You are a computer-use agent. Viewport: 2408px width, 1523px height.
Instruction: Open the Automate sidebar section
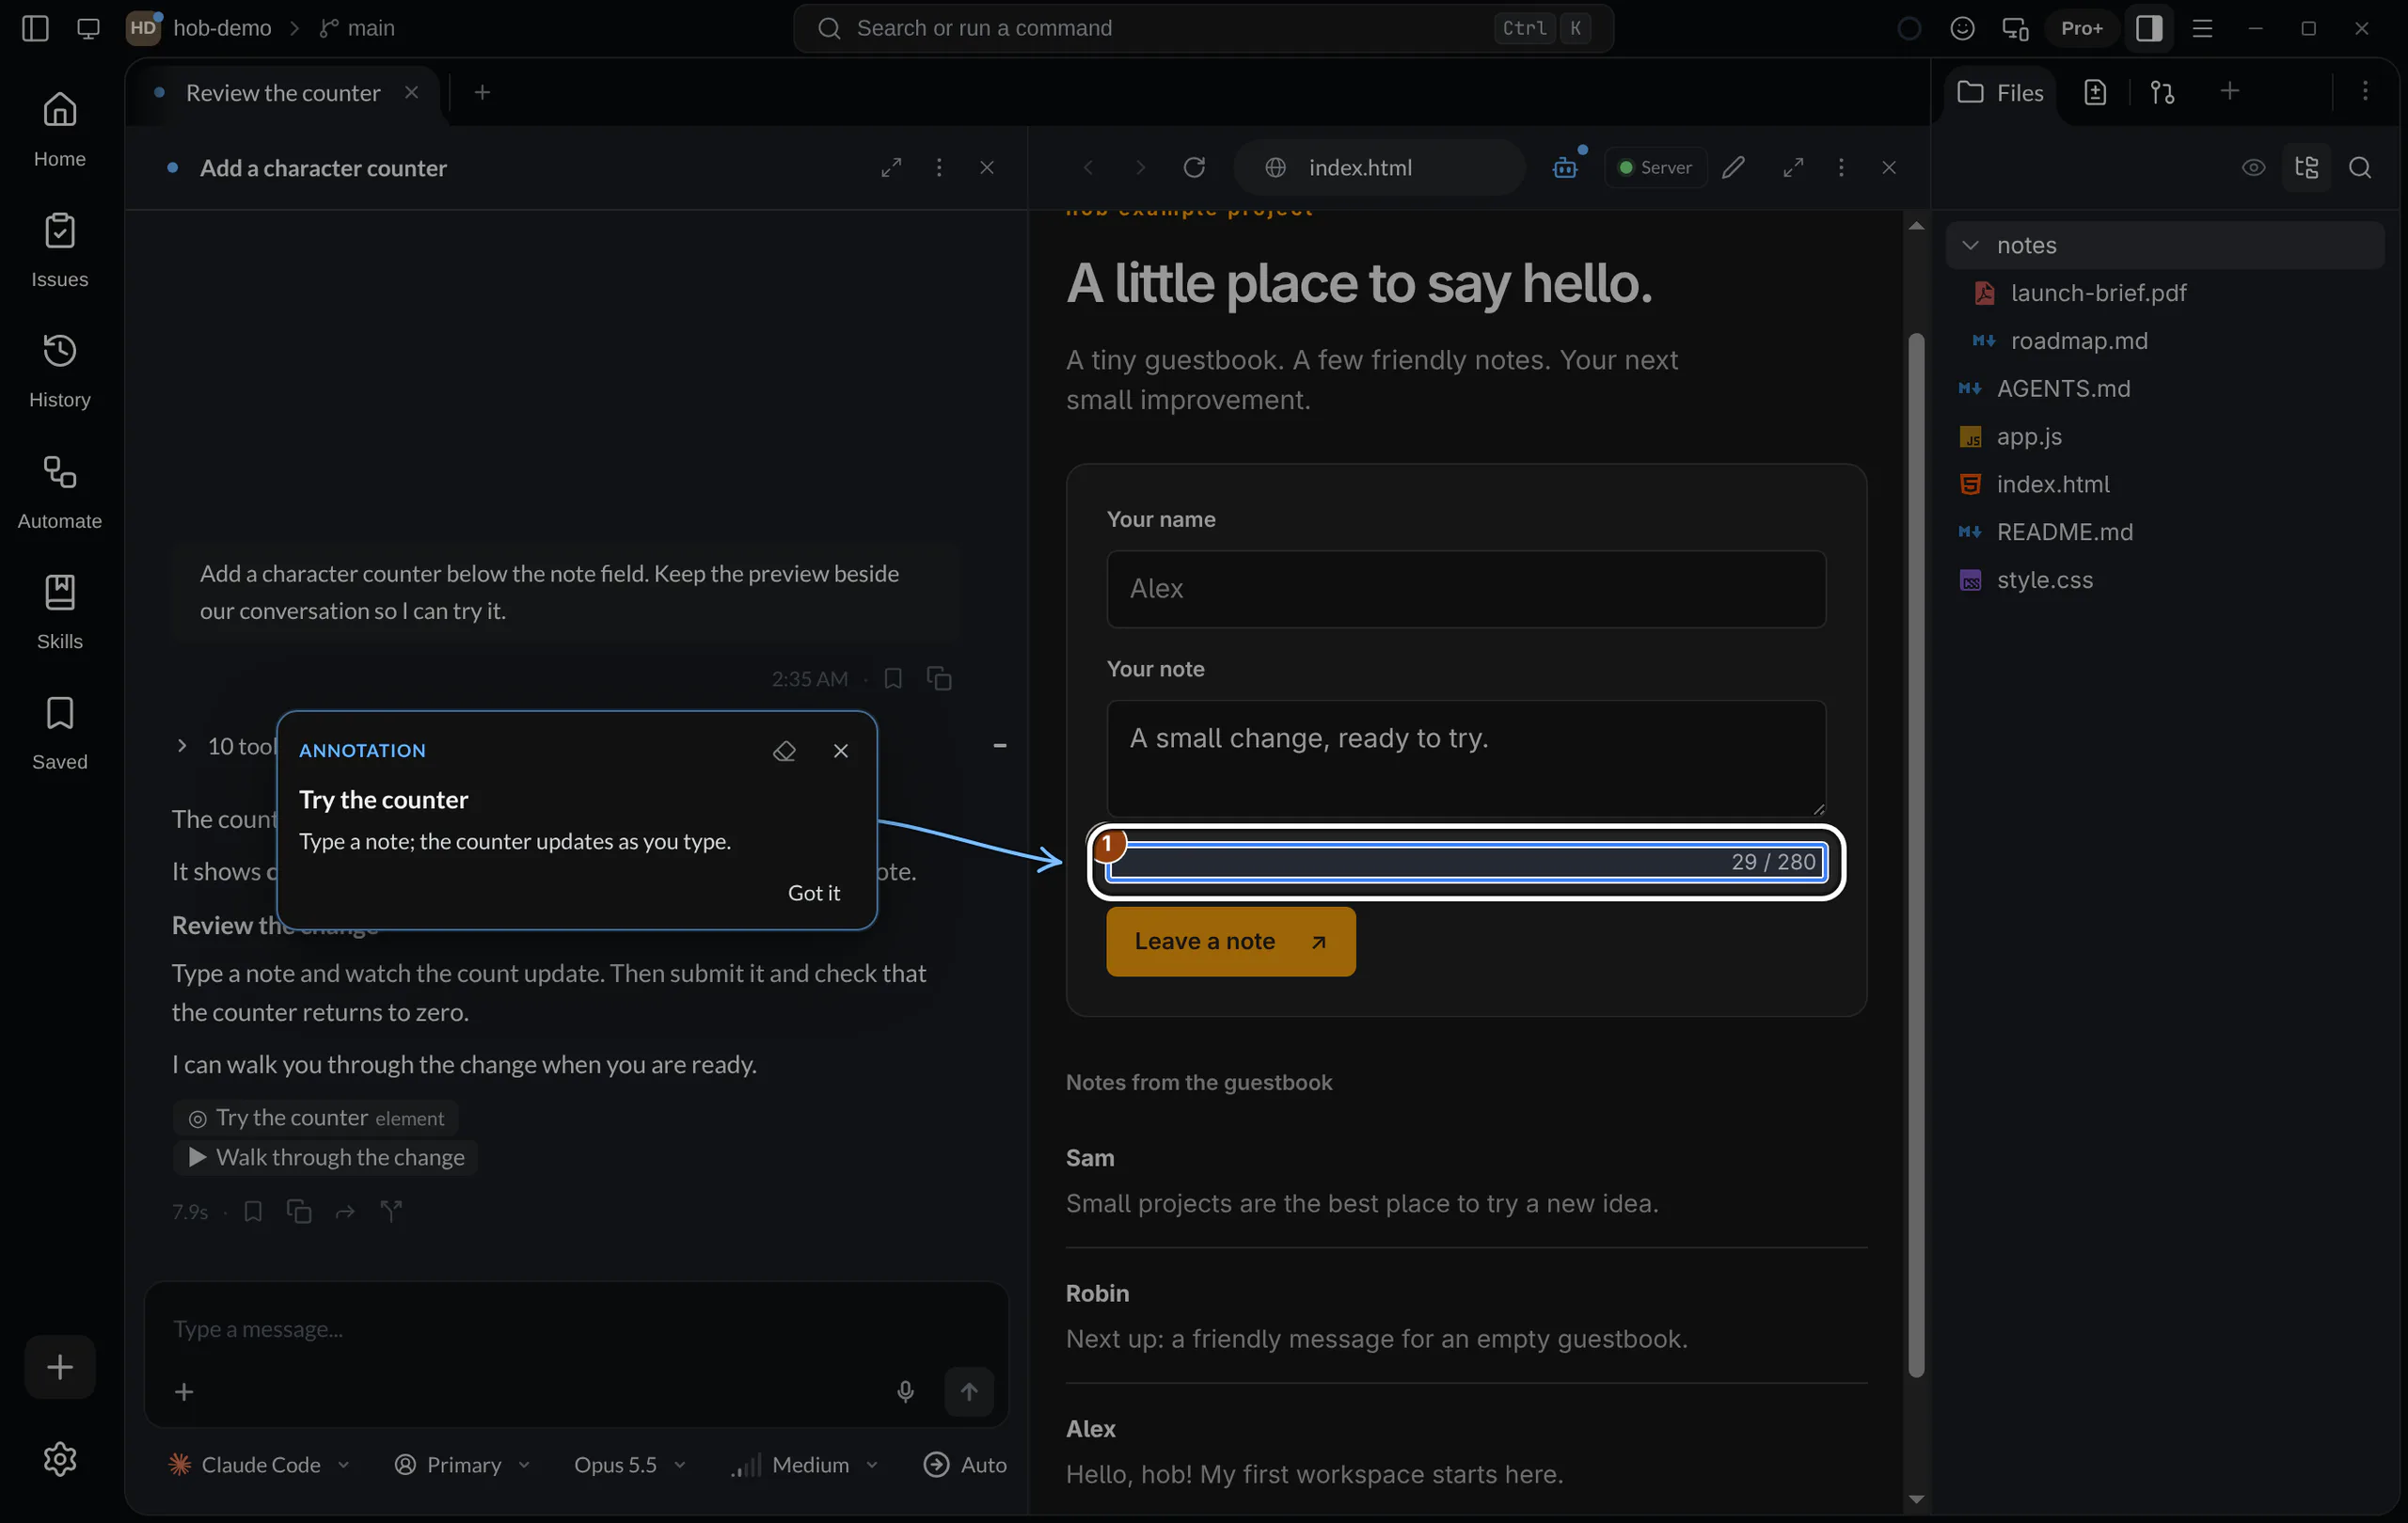click(x=60, y=491)
